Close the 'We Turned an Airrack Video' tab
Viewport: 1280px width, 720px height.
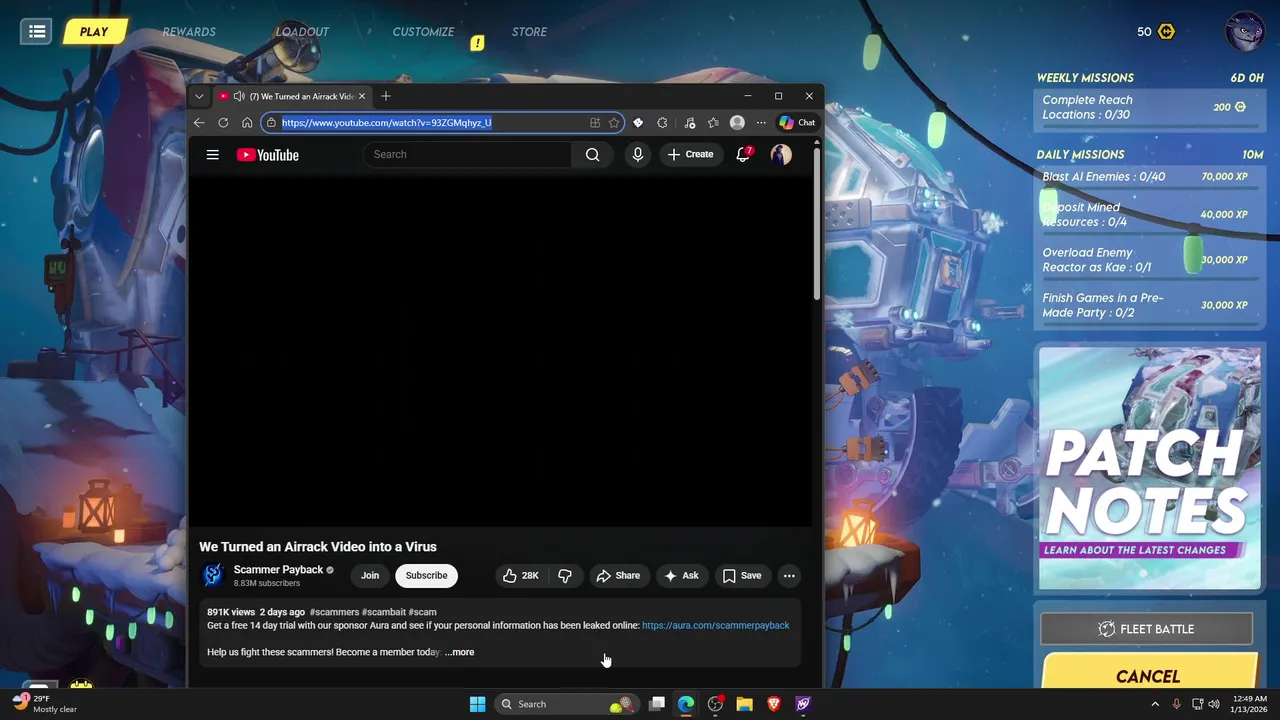pos(361,96)
